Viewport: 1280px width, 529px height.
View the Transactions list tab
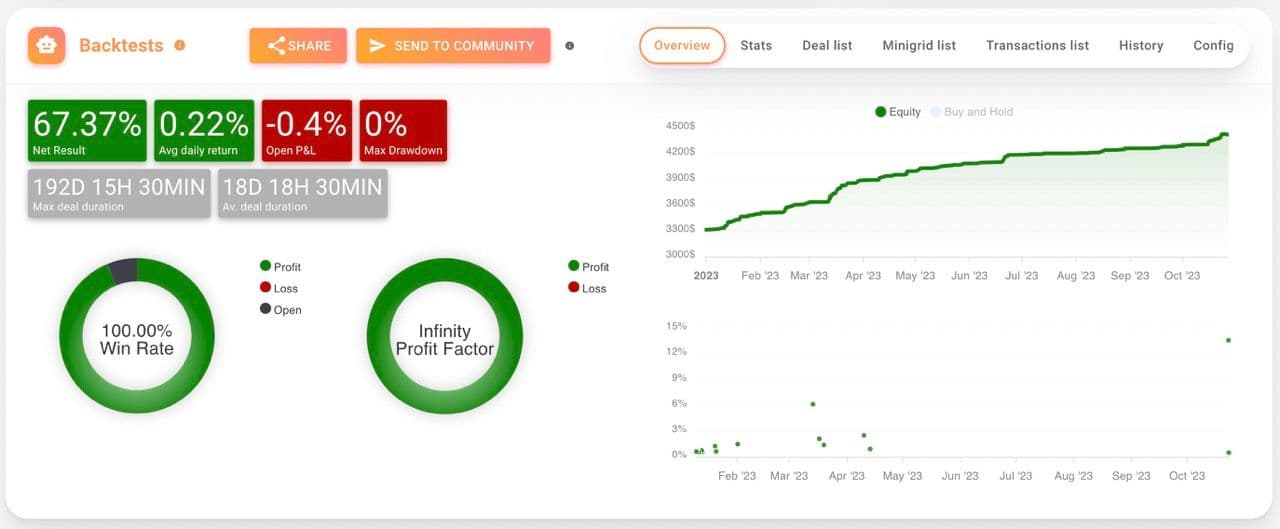1037,45
